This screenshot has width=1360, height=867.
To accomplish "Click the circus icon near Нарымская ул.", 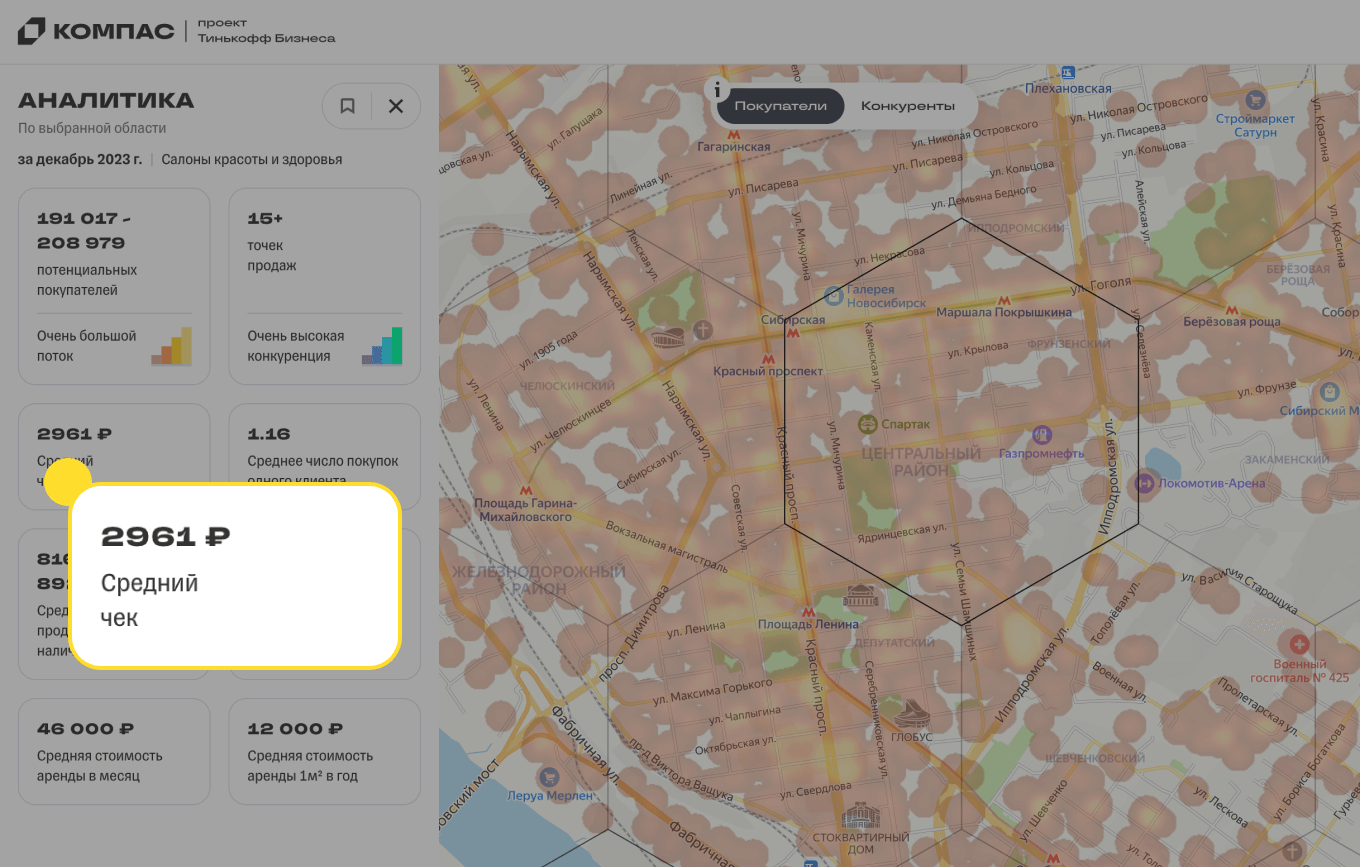I will click(x=666, y=339).
